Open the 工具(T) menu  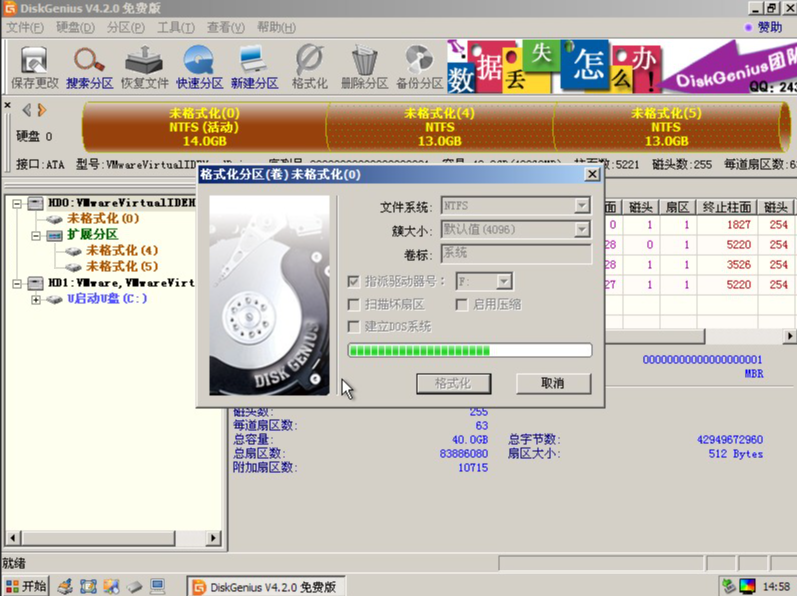click(175, 27)
